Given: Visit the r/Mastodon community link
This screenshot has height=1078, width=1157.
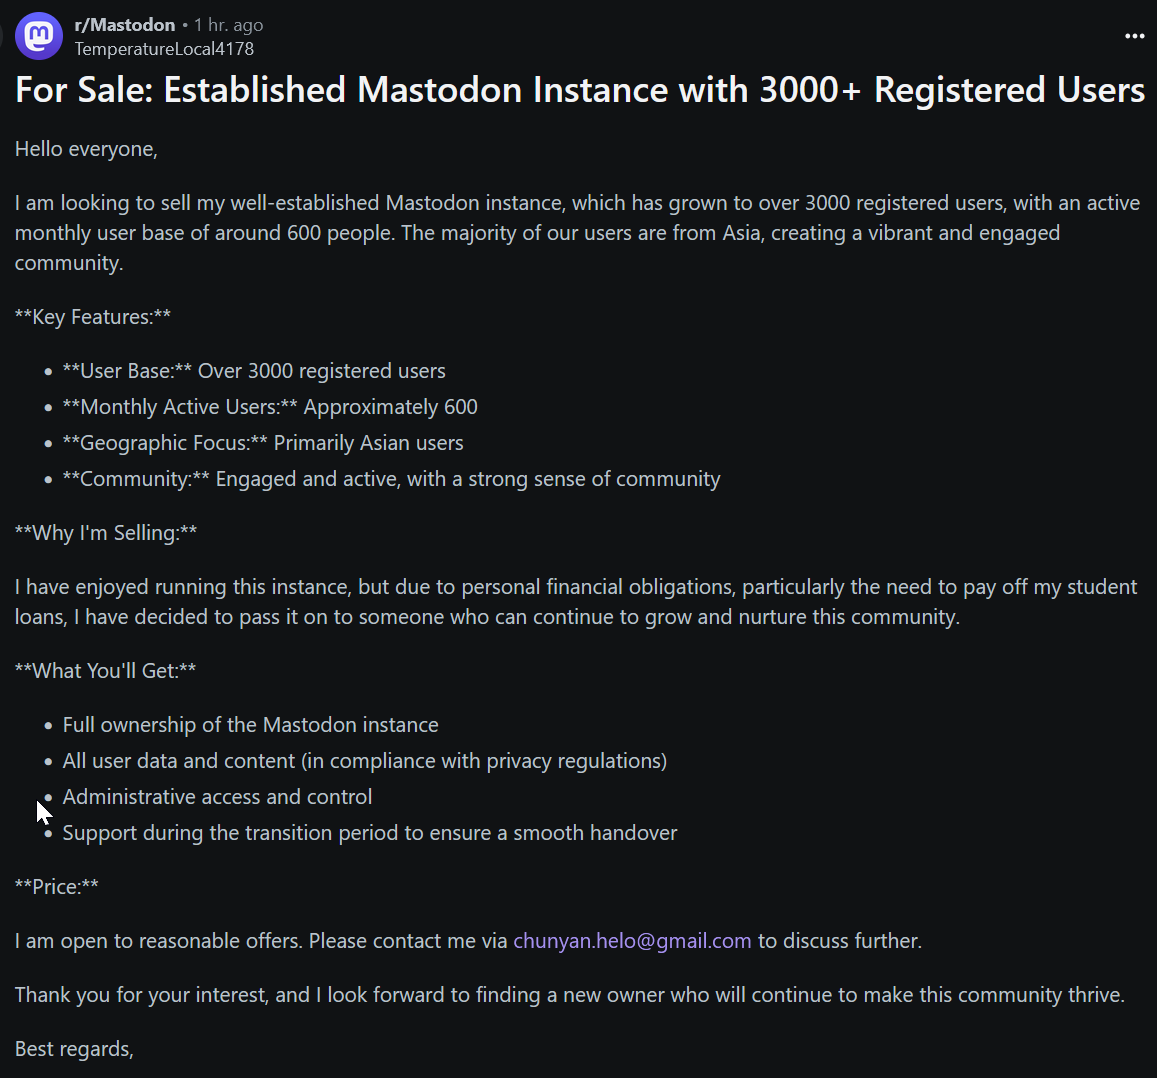Looking at the screenshot, I should (x=125, y=25).
